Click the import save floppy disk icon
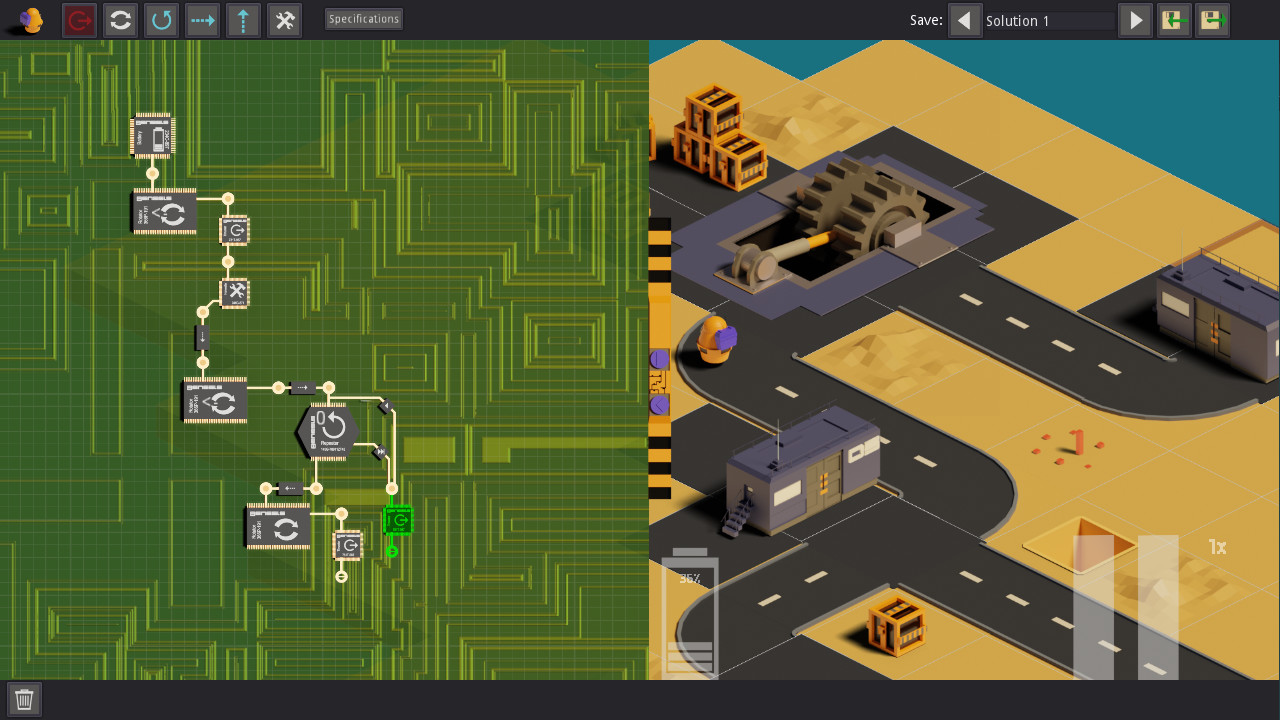The width and height of the screenshot is (1280, 720). pos(1174,20)
